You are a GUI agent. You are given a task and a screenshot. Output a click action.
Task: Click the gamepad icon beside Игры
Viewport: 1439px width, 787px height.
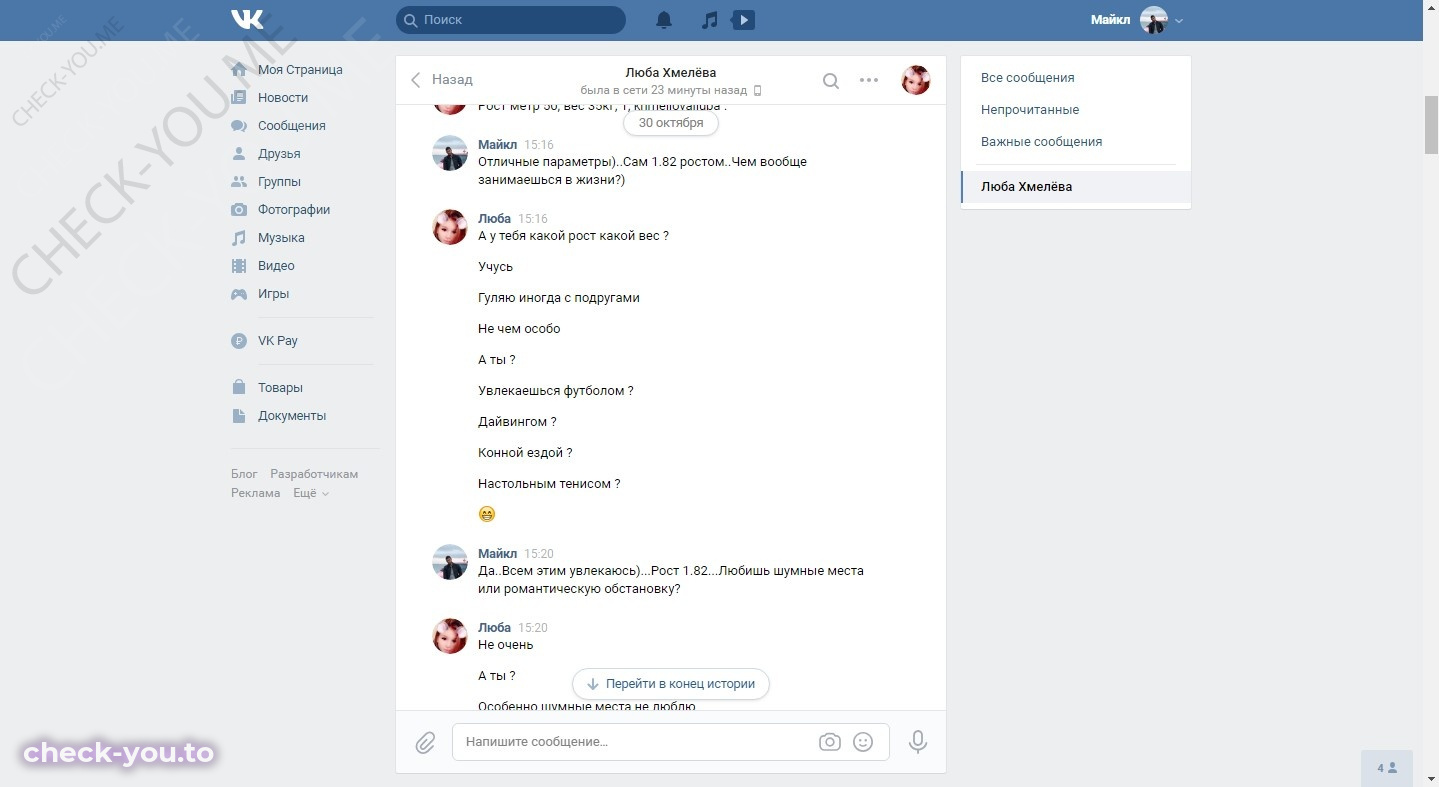(x=239, y=294)
